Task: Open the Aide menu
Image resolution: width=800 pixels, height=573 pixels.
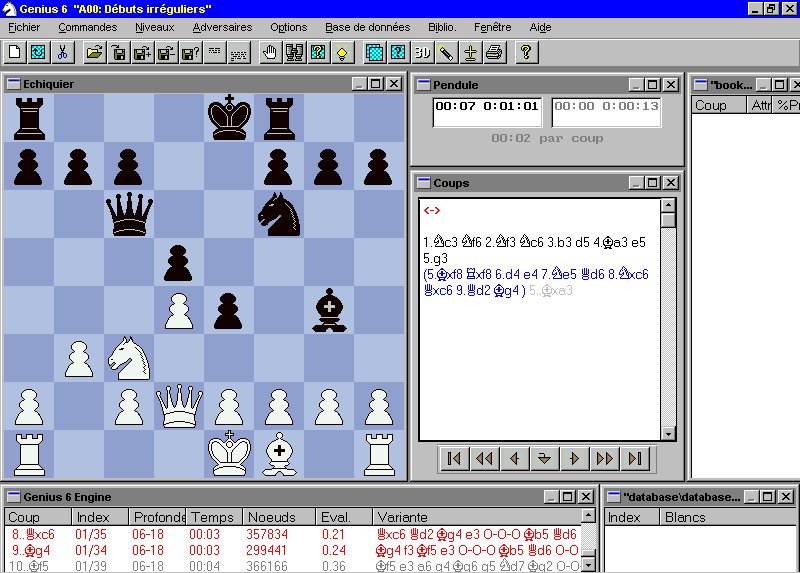Action: click(540, 27)
